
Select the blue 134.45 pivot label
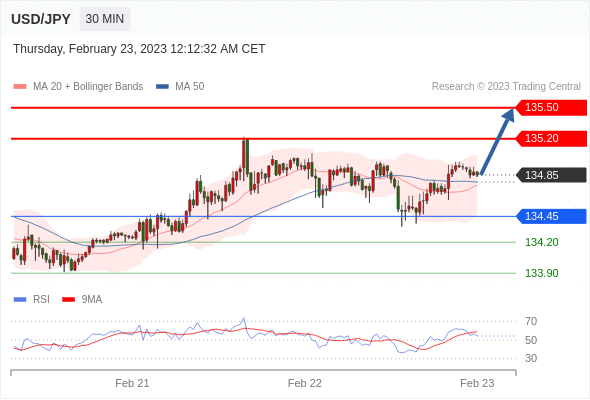551,216
